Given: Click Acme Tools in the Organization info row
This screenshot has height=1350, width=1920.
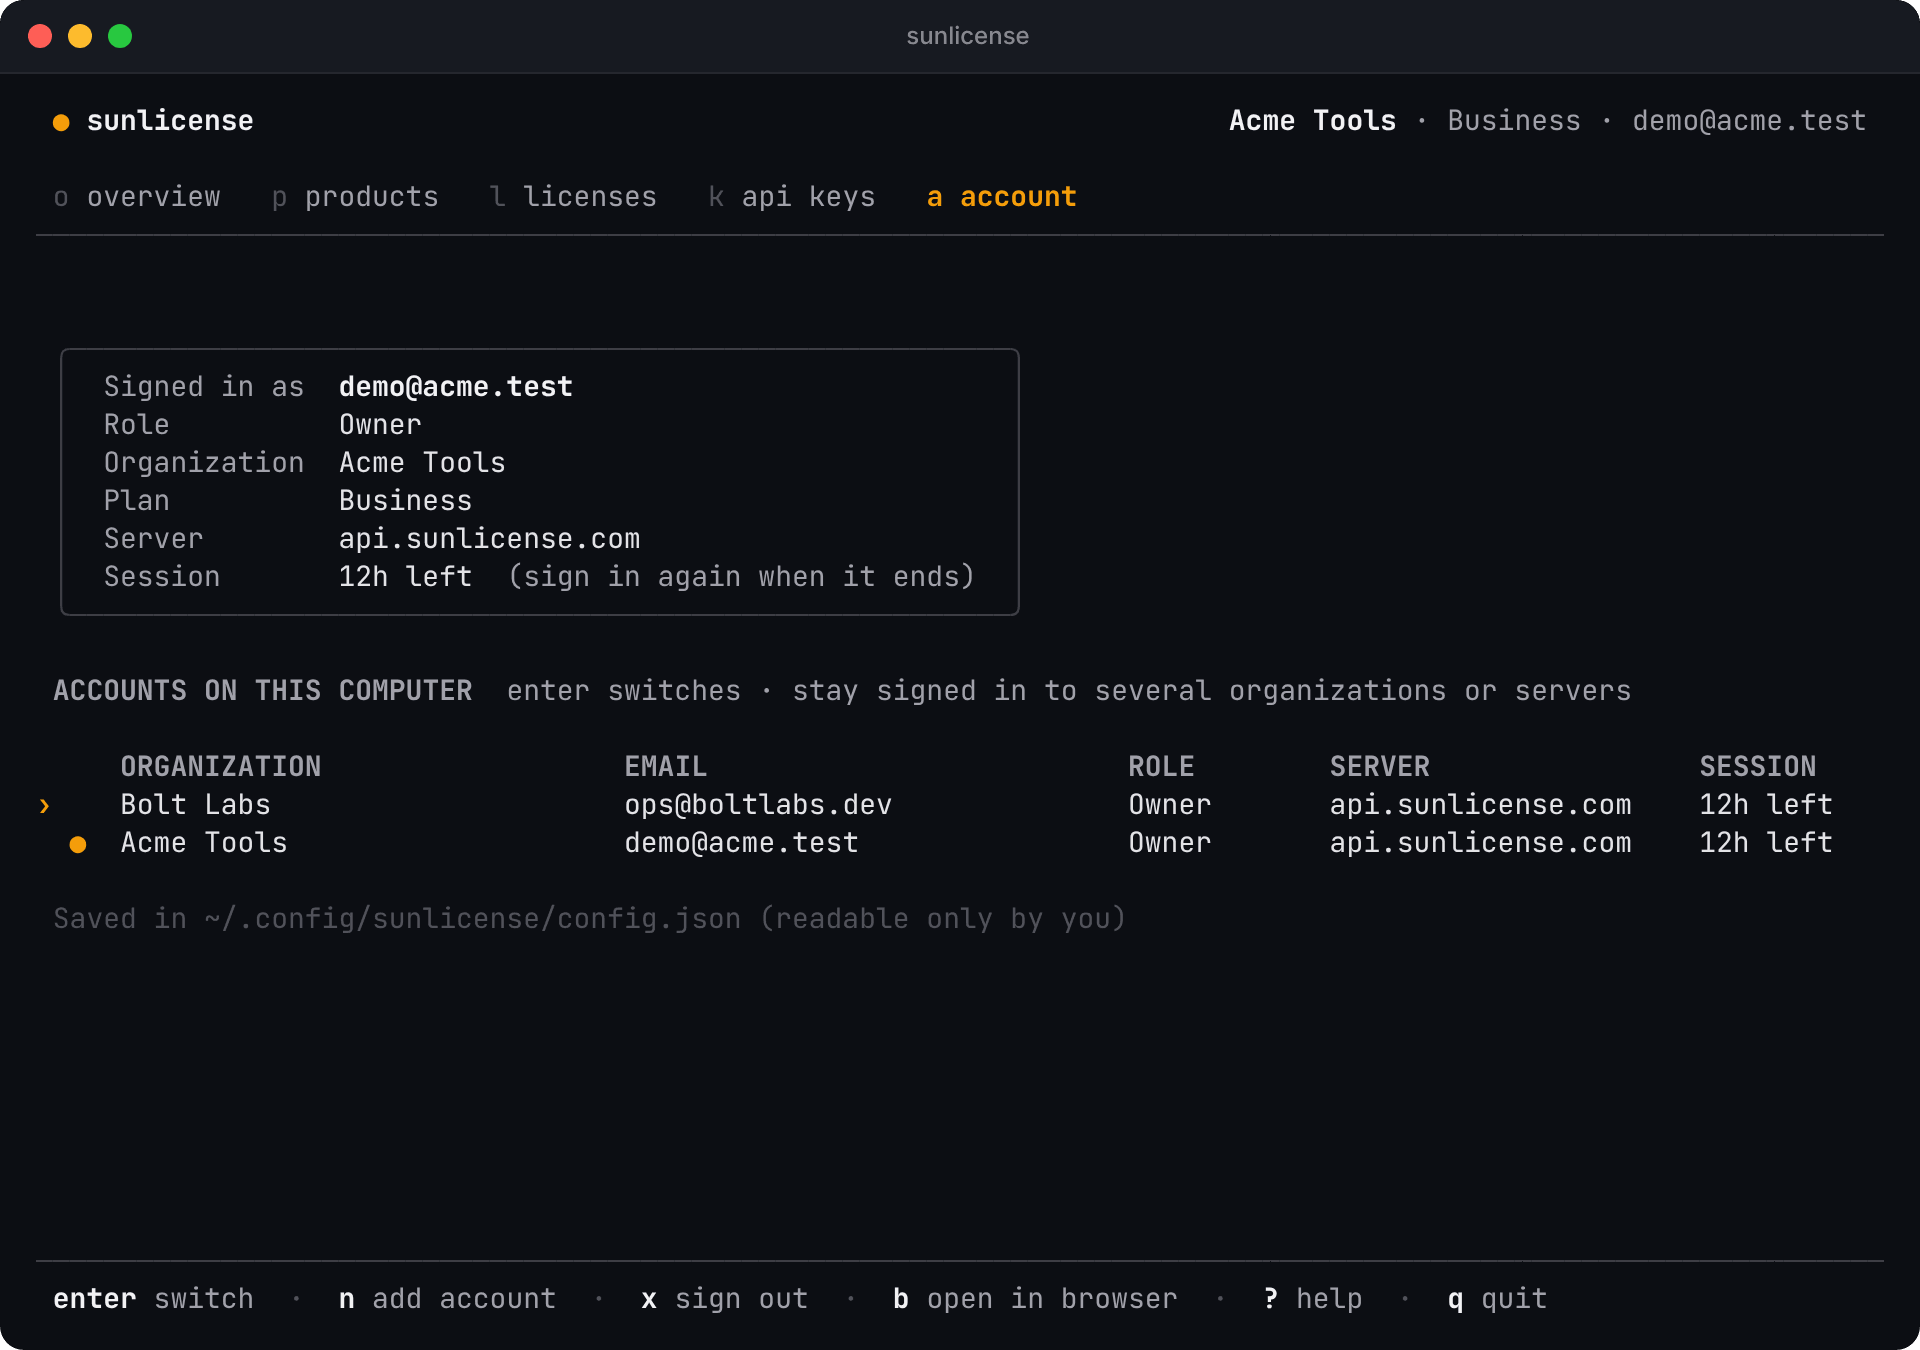Looking at the screenshot, I should click(422, 463).
